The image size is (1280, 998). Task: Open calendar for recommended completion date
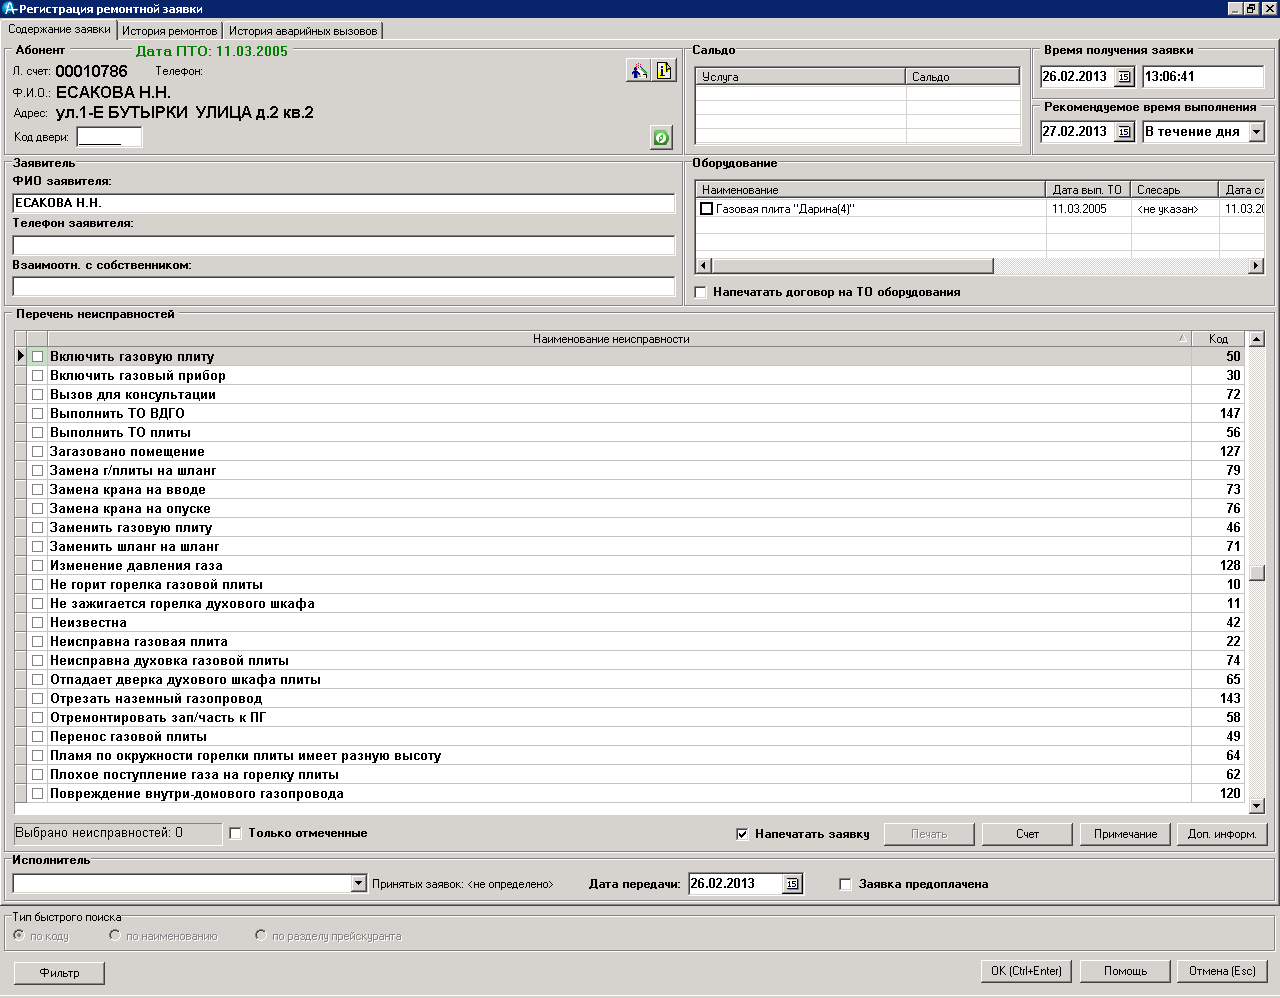pyautogui.click(x=1124, y=132)
